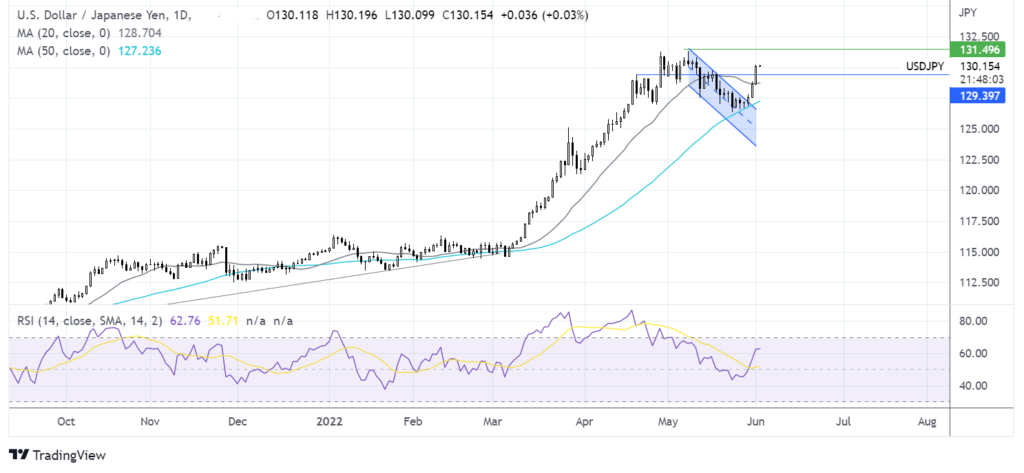Click the Jun label on the time axis
The height and width of the screenshot is (473, 1024).
[759, 421]
